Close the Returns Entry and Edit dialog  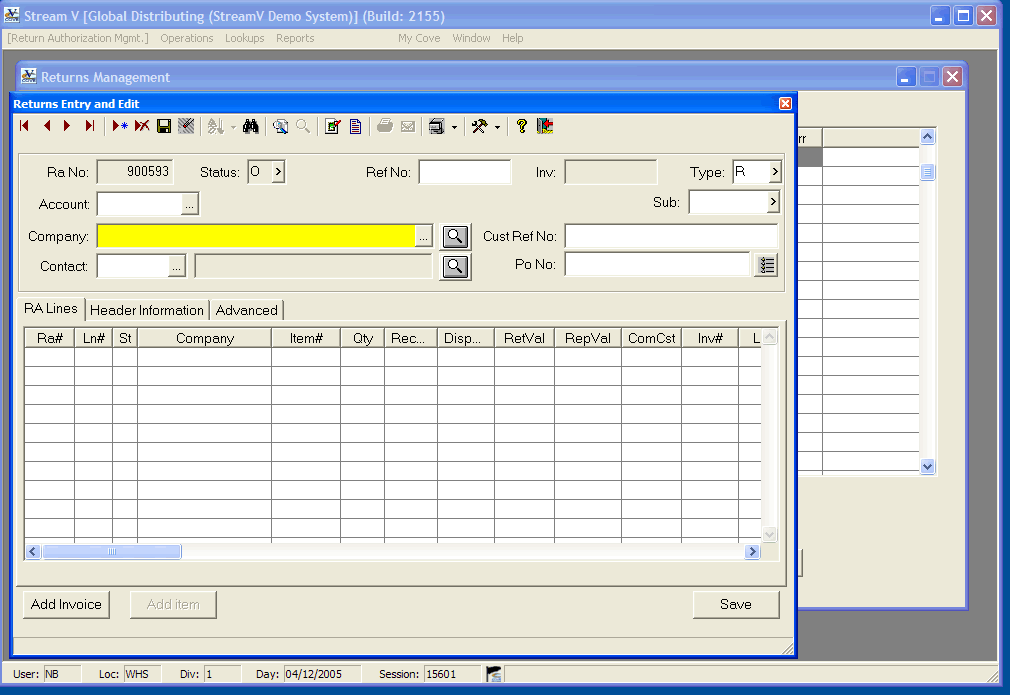785,104
